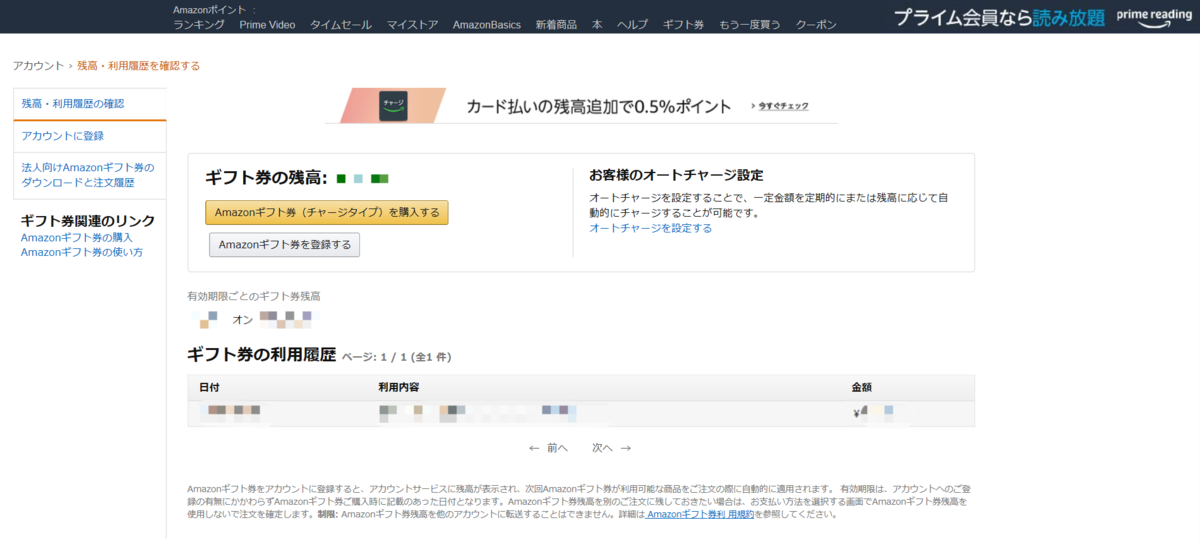The height and width of the screenshot is (549, 1200).
Task: Click the チャージ card icon in banner
Action: coord(393,105)
